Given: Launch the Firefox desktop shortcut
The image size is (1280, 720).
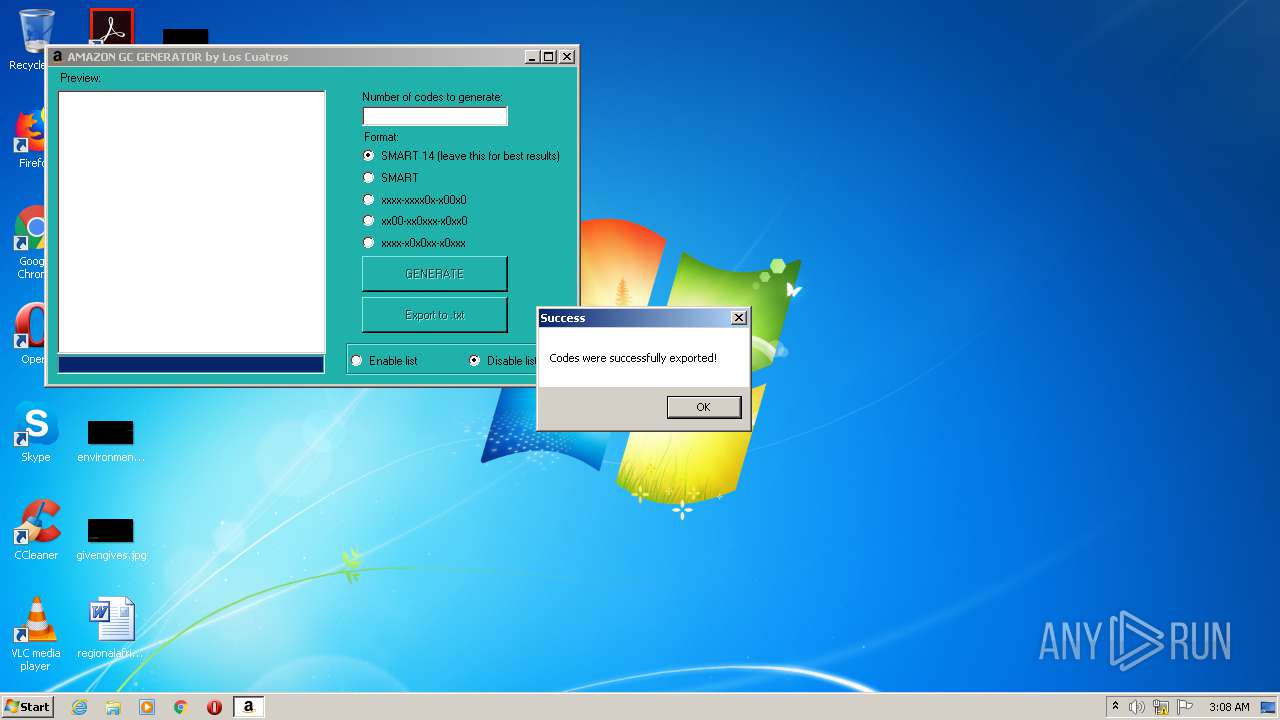Looking at the screenshot, I should point(30,138).
